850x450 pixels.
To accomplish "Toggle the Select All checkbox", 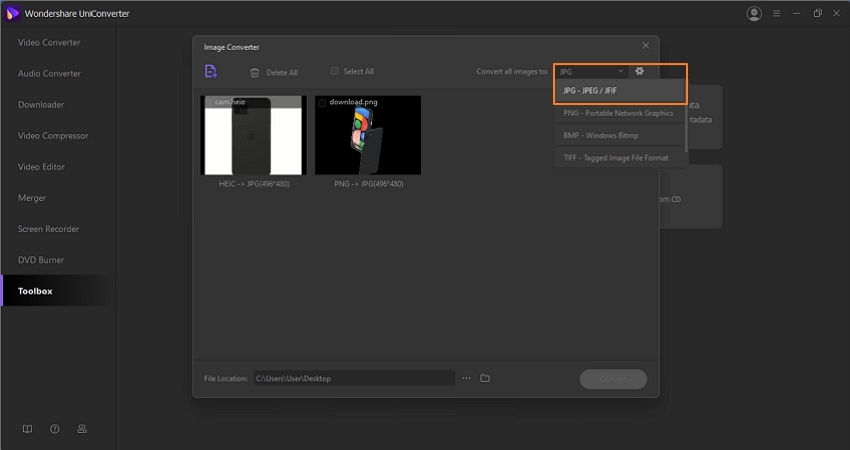I will 334,71.
